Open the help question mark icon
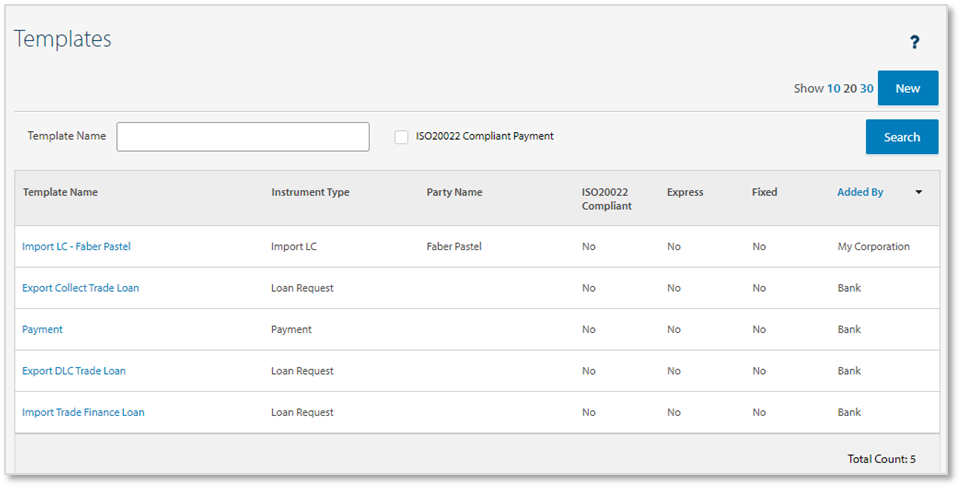The height and width of the screenshot is (488, 961). (914, 42)
